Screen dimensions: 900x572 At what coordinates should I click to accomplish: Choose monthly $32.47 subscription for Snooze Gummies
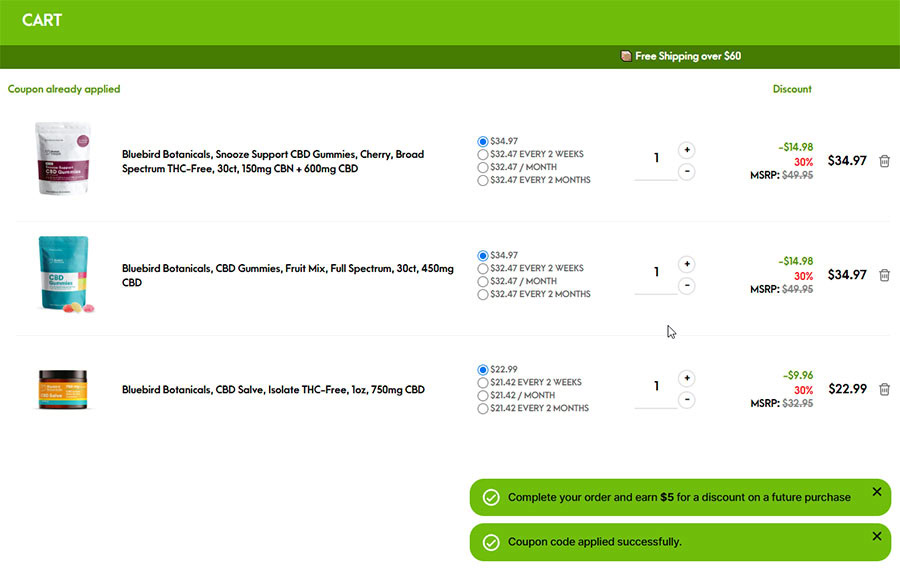pyautogui.click(x=483, y=168)
